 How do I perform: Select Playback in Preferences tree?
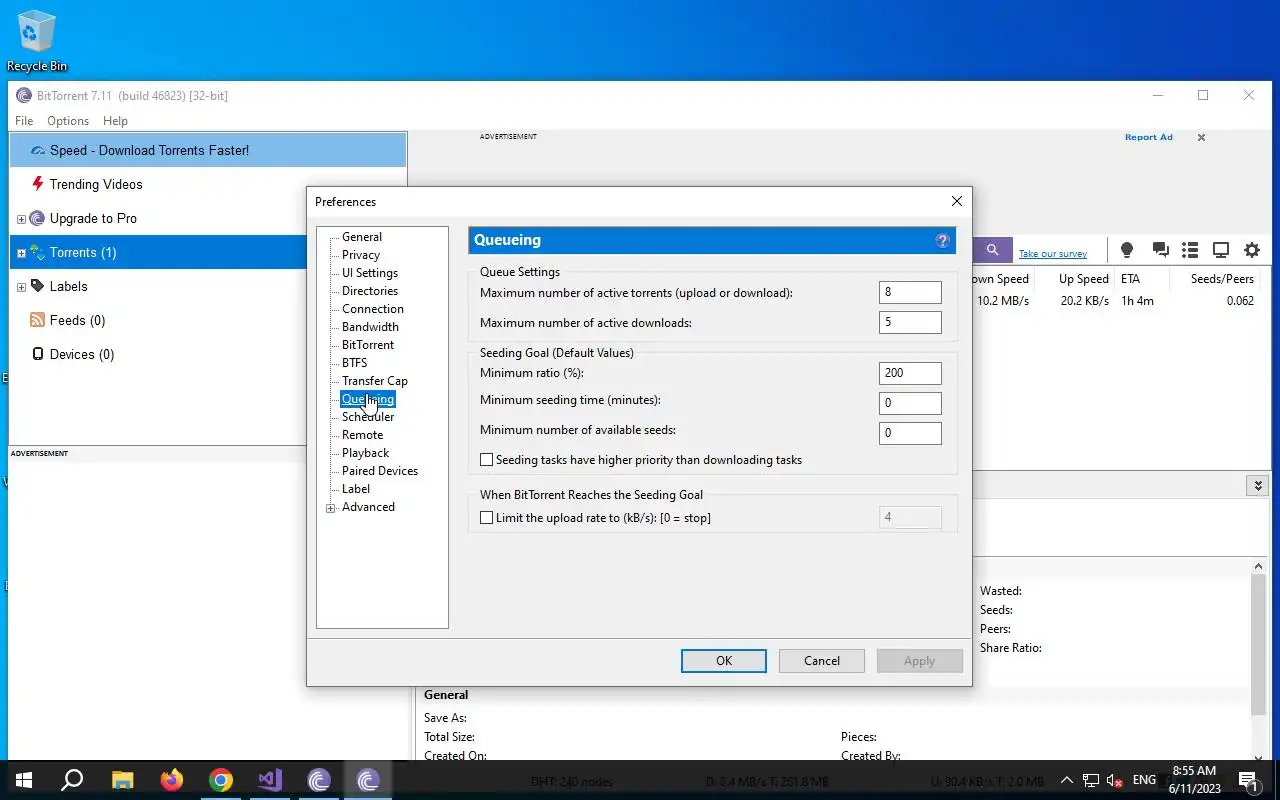[x=365, y=453]
